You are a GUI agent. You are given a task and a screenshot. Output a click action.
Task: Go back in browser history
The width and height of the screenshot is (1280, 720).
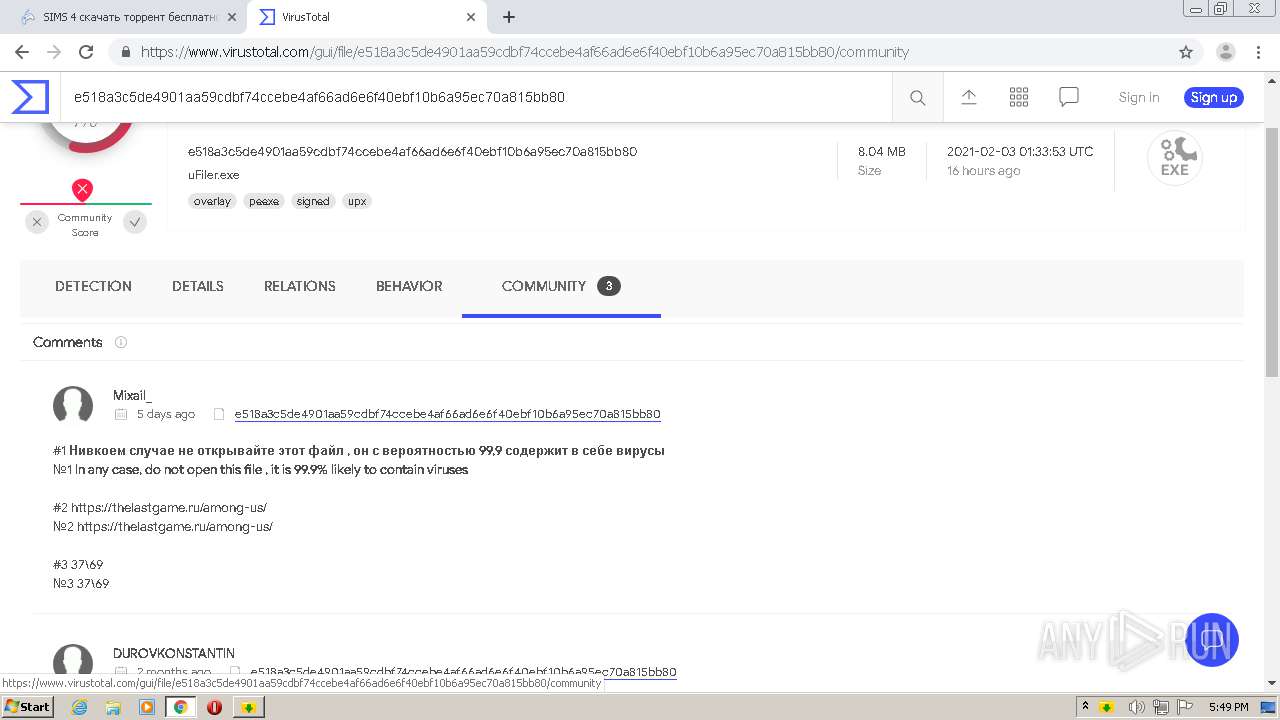pos(22,52)
